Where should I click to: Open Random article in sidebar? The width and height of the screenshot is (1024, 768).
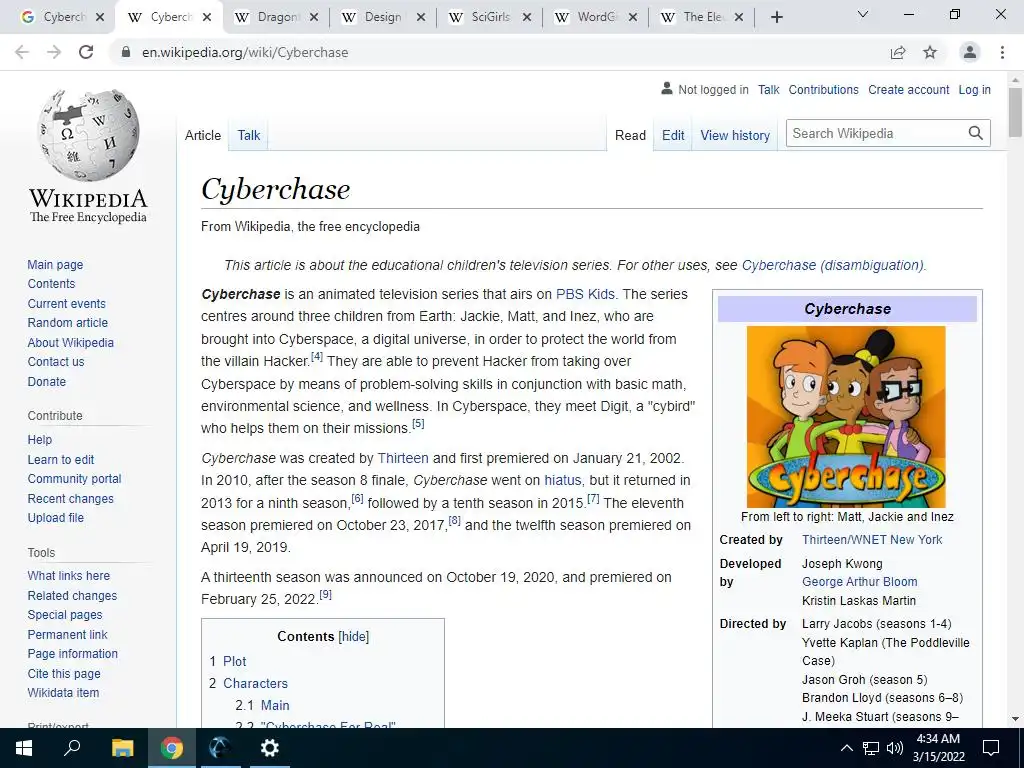coord(67,323)
